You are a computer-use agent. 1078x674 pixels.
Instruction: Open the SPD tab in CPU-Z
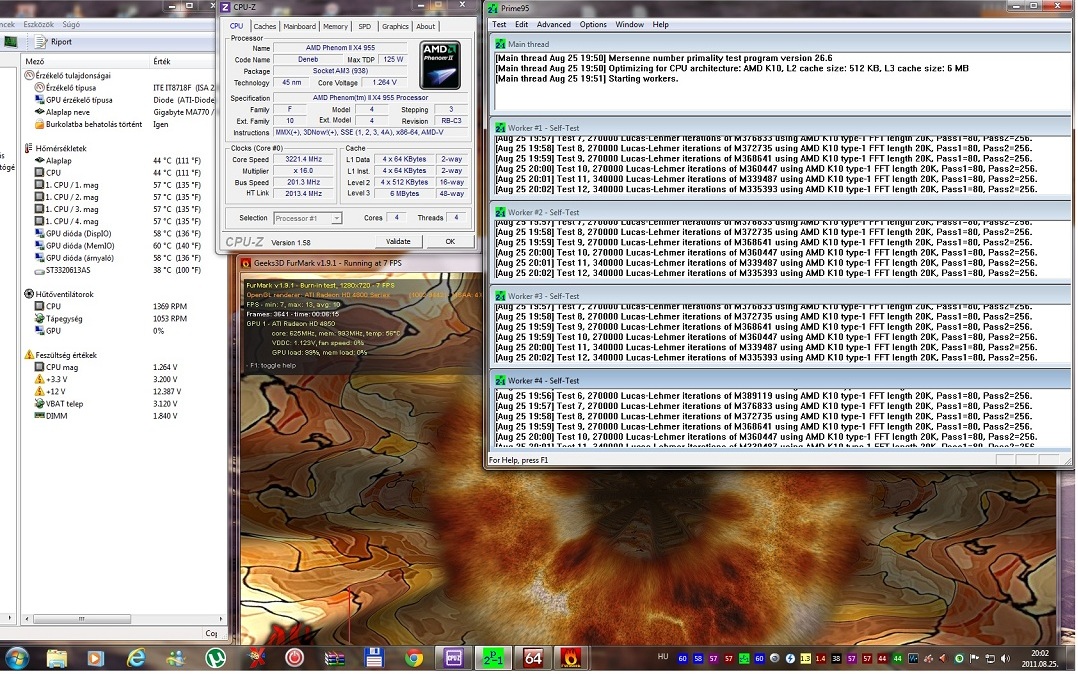(x=364, y=26)
